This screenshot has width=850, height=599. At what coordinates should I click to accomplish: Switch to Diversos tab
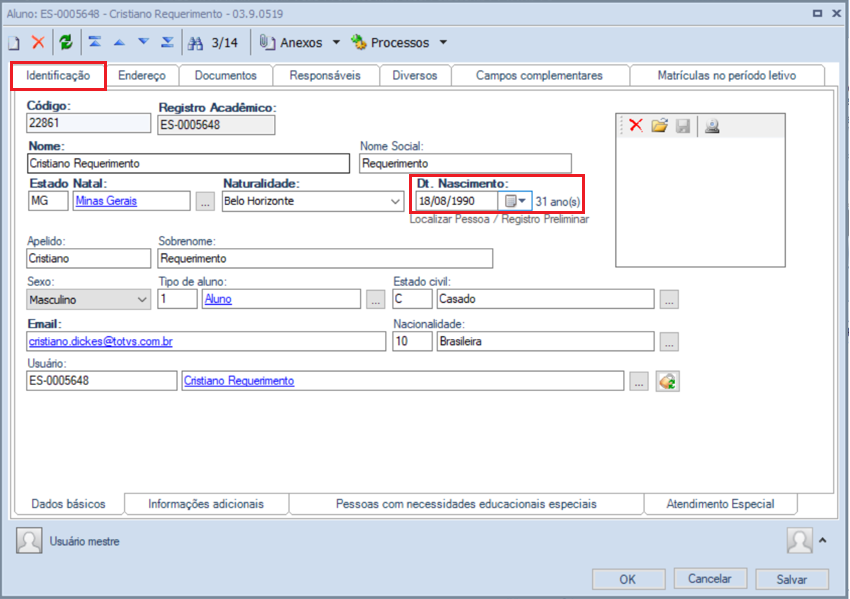[415, 75]
